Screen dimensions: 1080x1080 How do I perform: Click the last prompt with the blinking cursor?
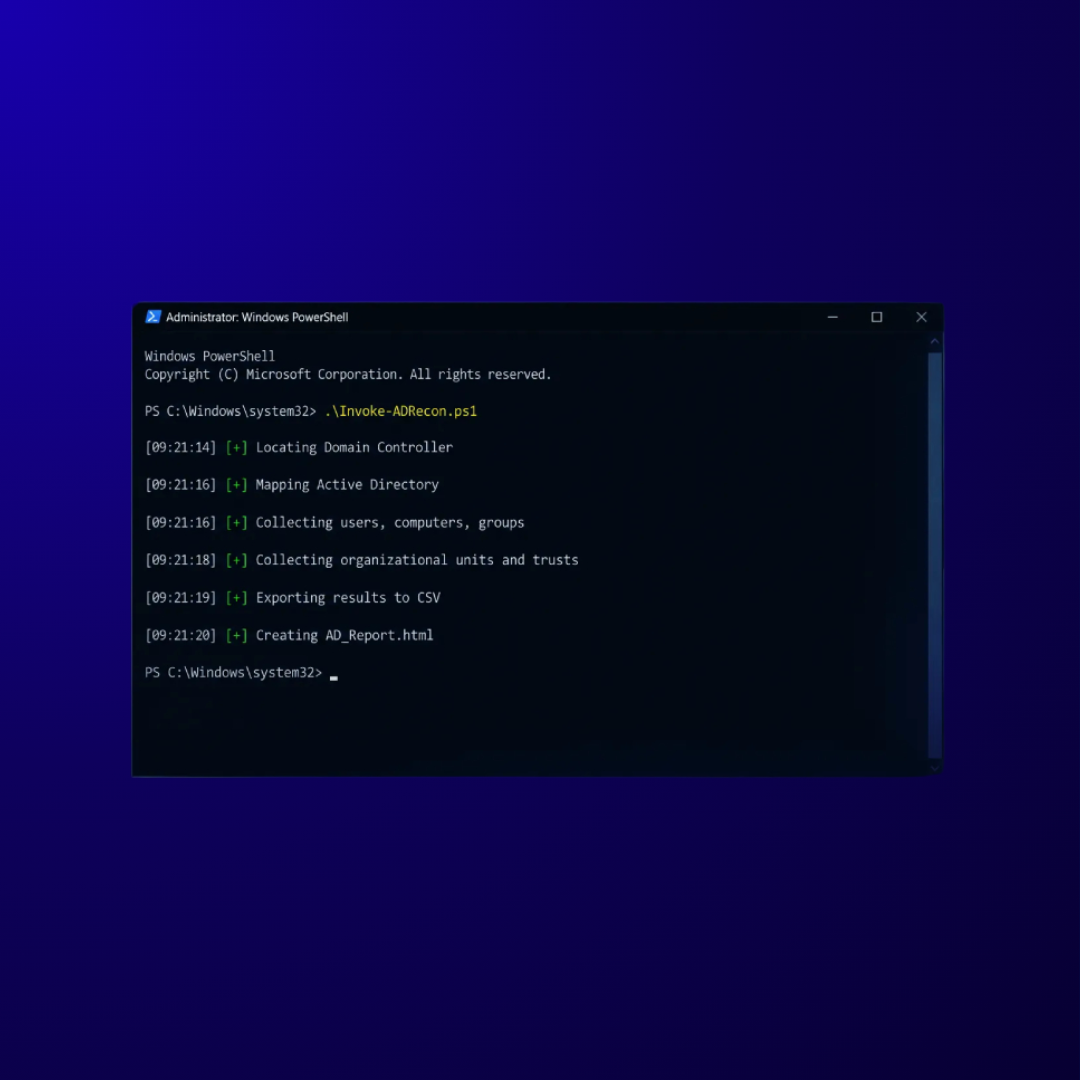241,673
